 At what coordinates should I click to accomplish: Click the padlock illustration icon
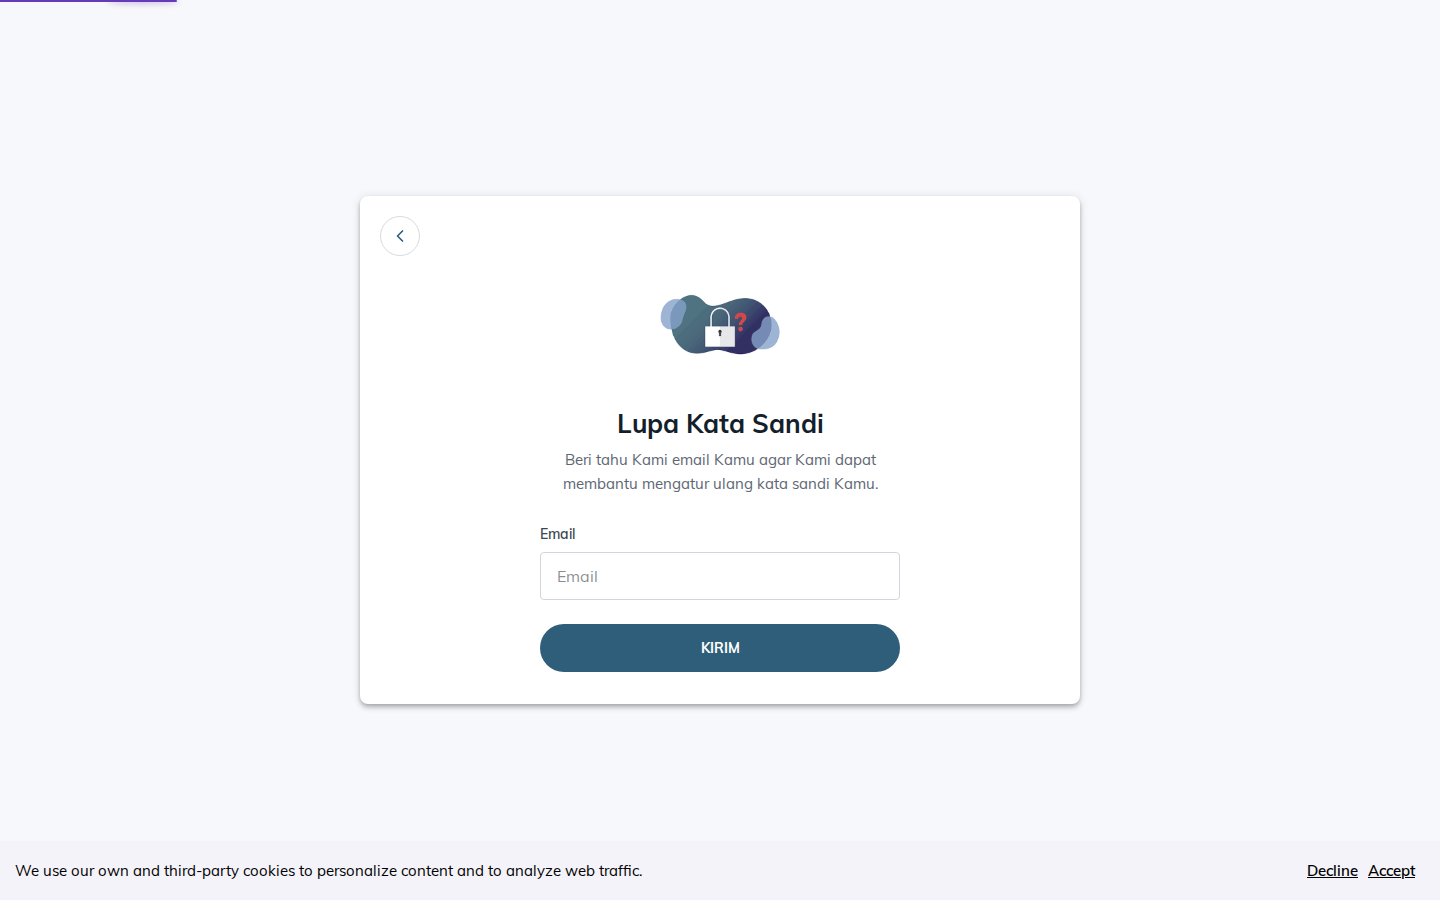(x=719, y=327)
